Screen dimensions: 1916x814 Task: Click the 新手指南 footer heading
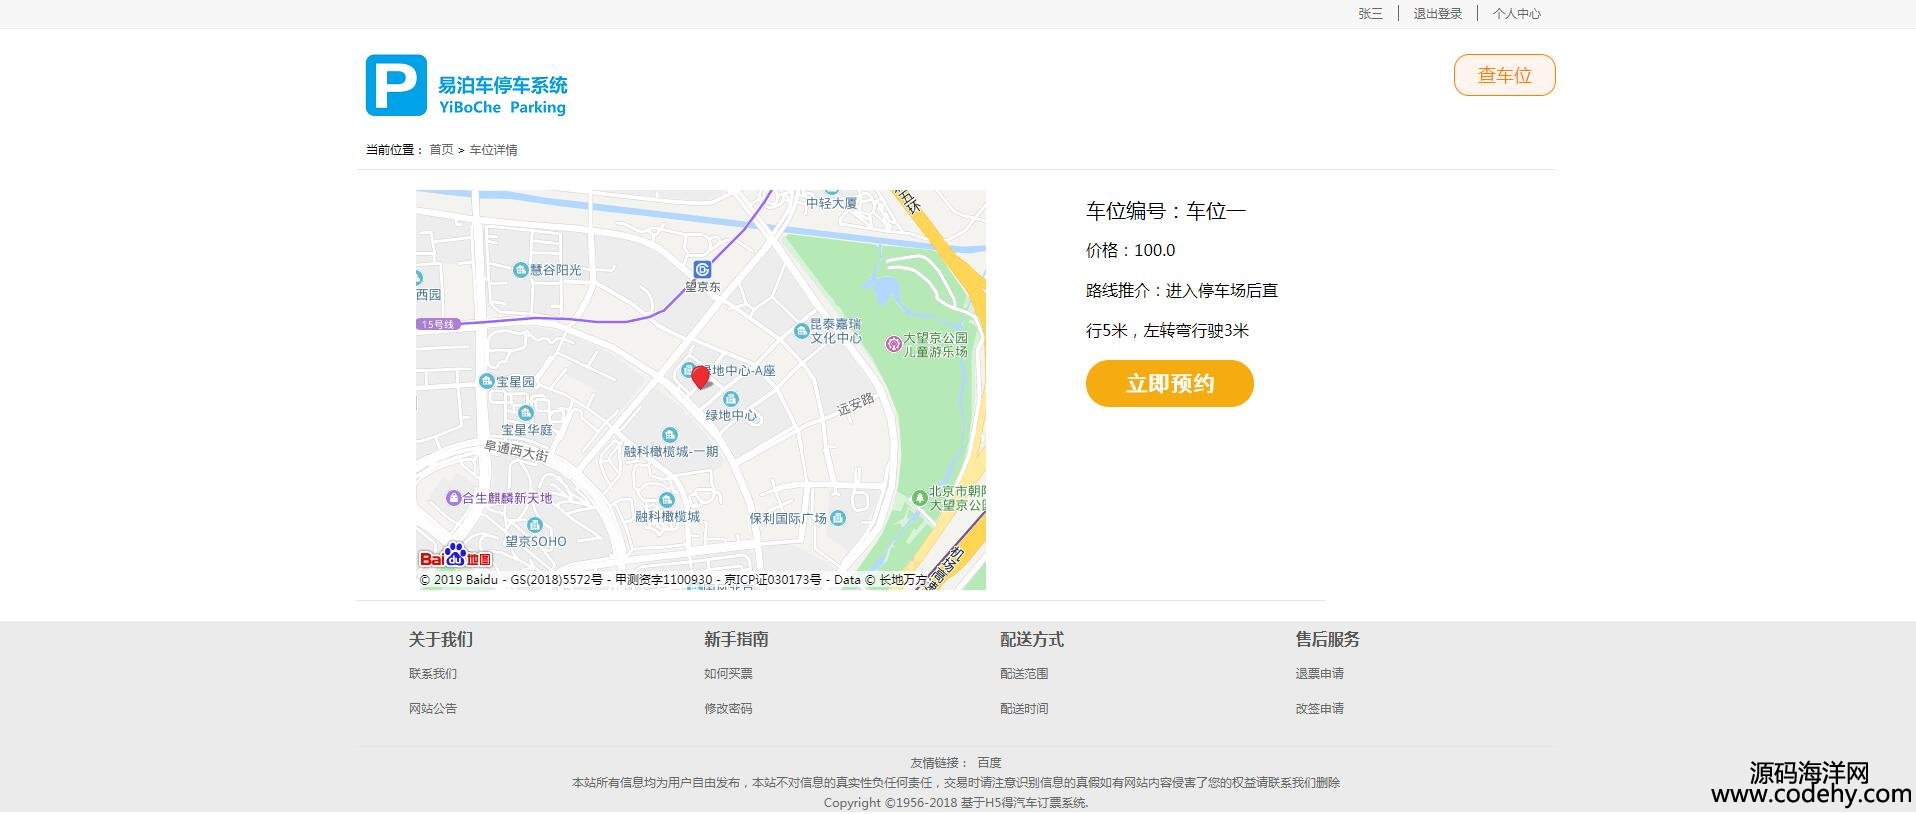click(736, 639)
